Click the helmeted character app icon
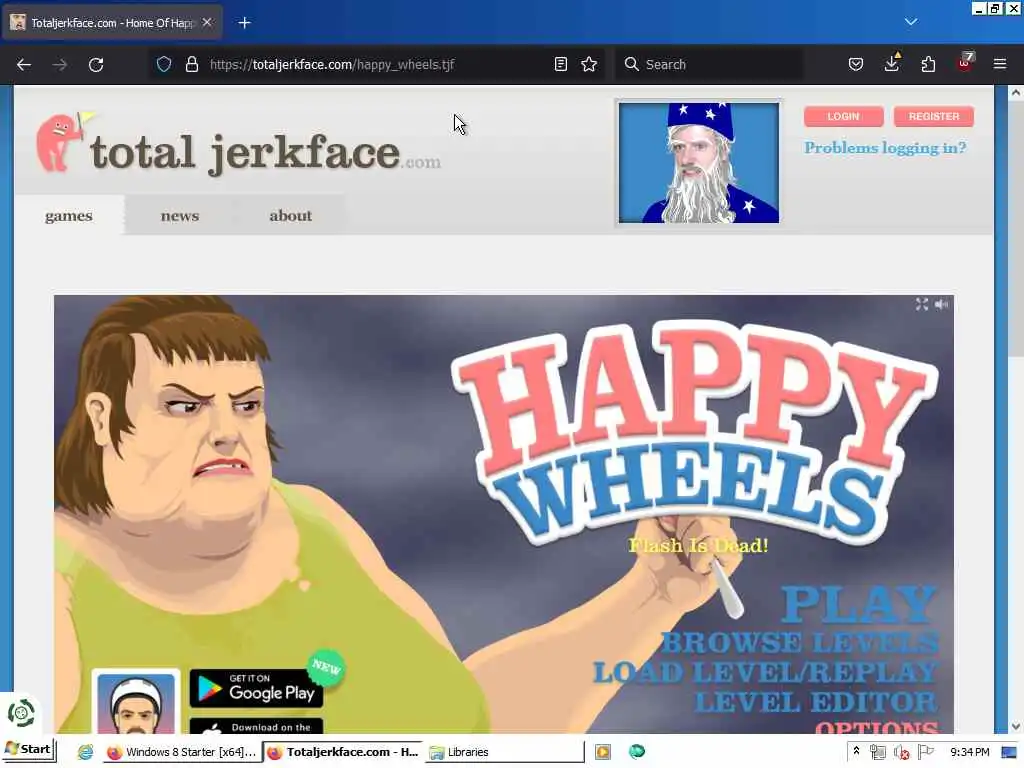 [136, 701]
